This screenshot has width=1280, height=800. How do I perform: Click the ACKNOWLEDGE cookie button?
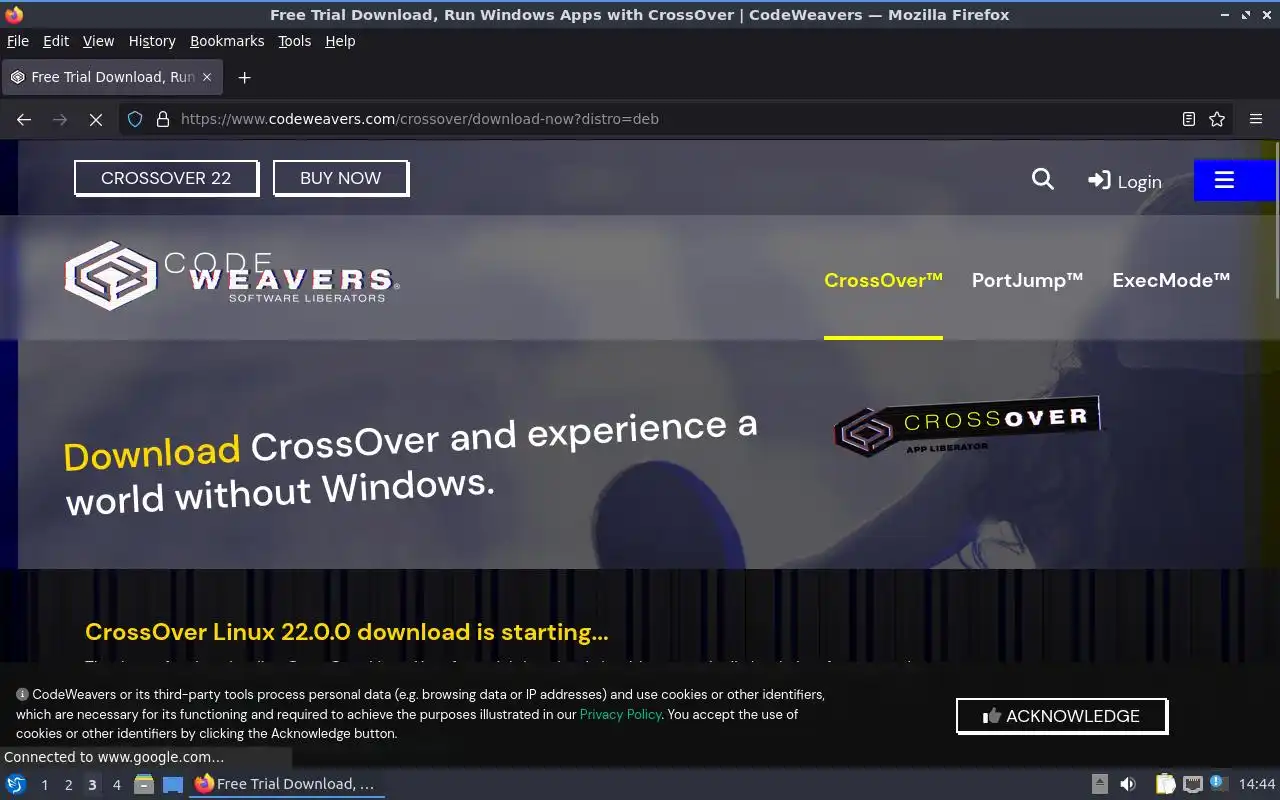1062,716
